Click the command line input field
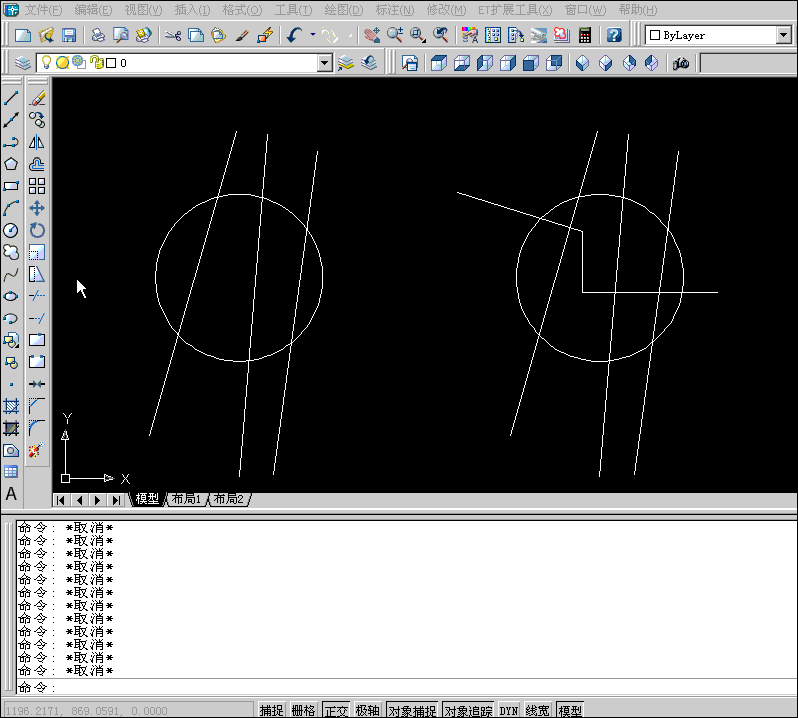Viewport: 798px width, 718px height. pyautogui.click(x=406, y=687)
